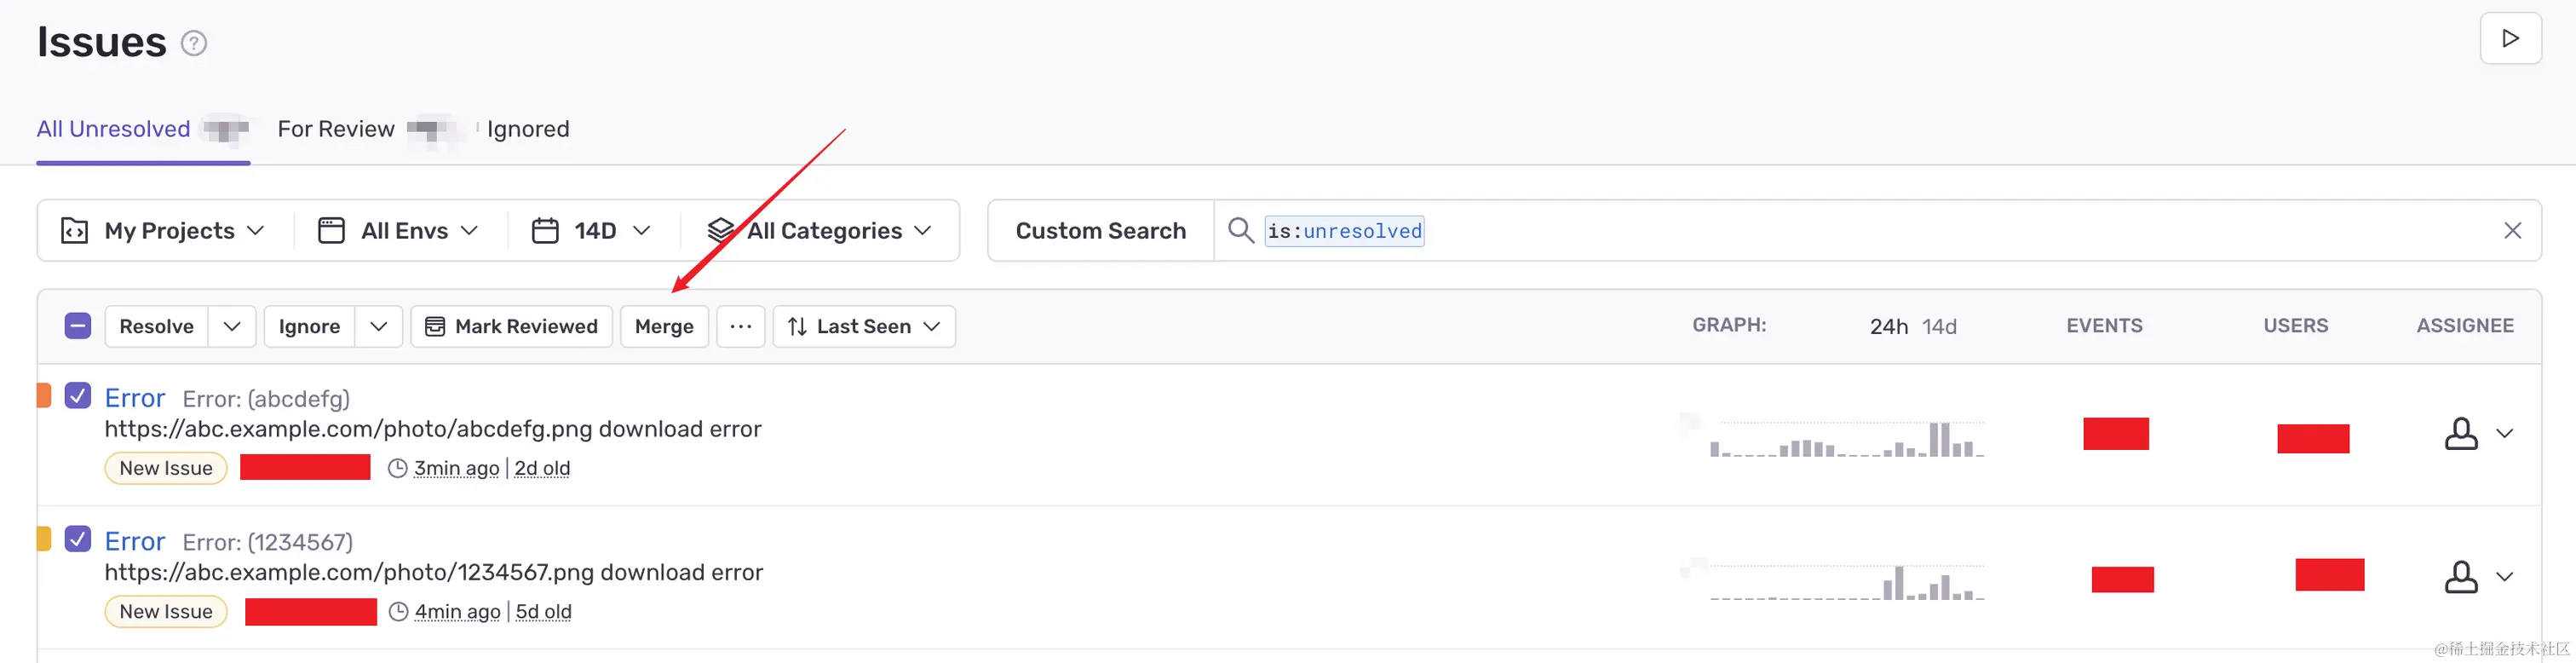This screenshot has height=663, width=2576.
Task: Click the play button at top right
Action: coord(2510,39)
